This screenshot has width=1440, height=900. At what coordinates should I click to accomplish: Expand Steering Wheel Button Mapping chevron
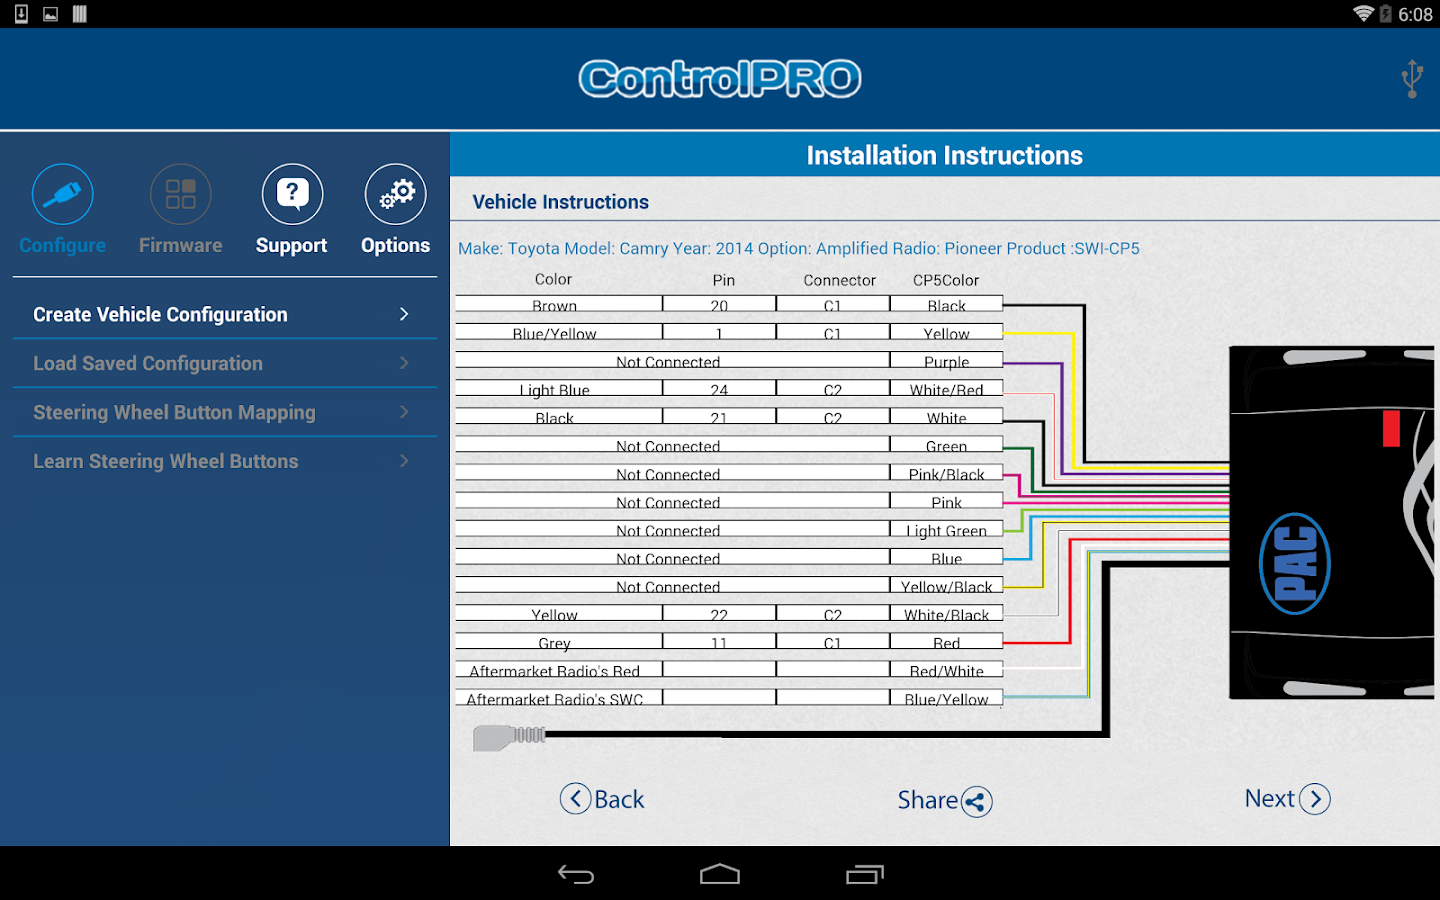point(404,412)
